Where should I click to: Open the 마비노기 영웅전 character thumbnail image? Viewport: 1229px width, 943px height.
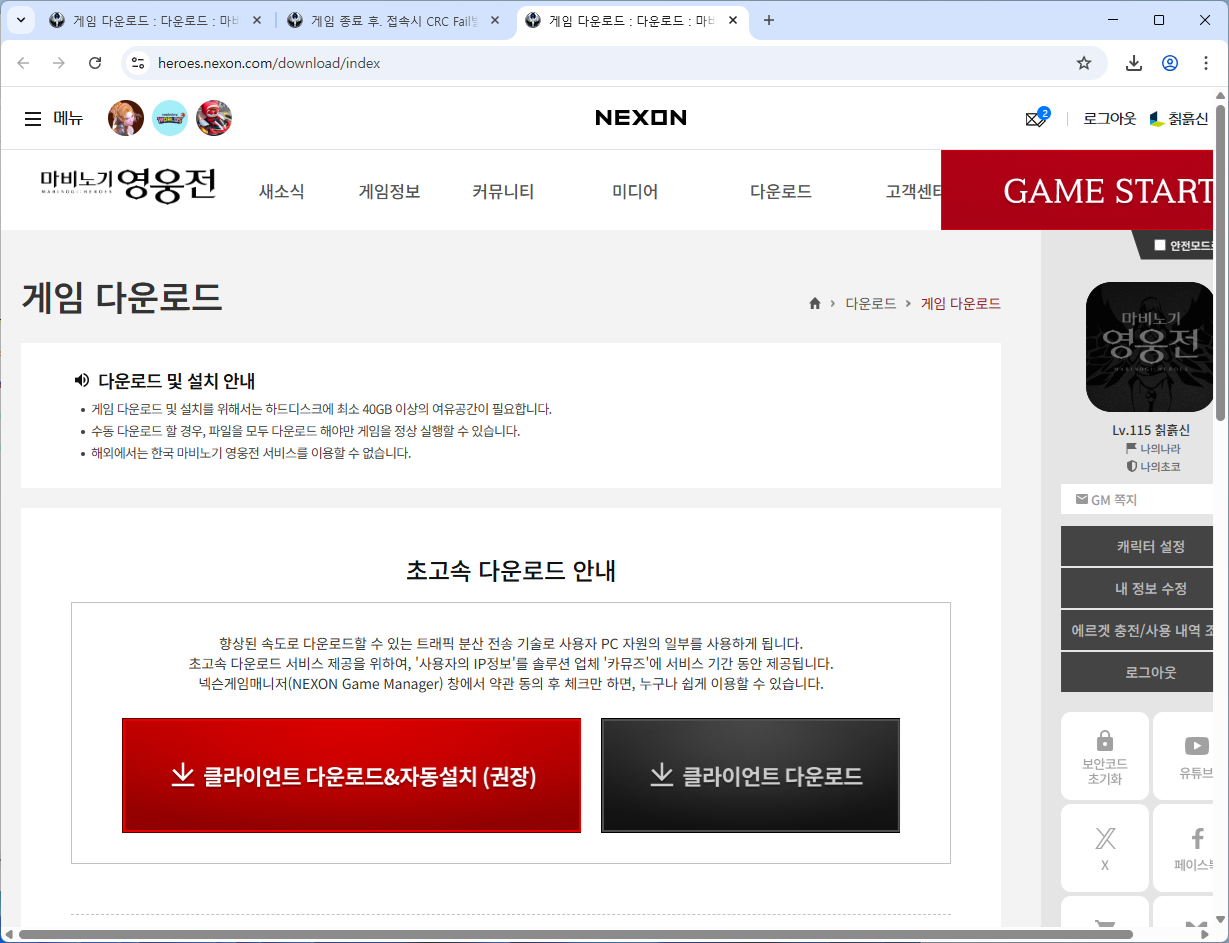click(1150, 347)
